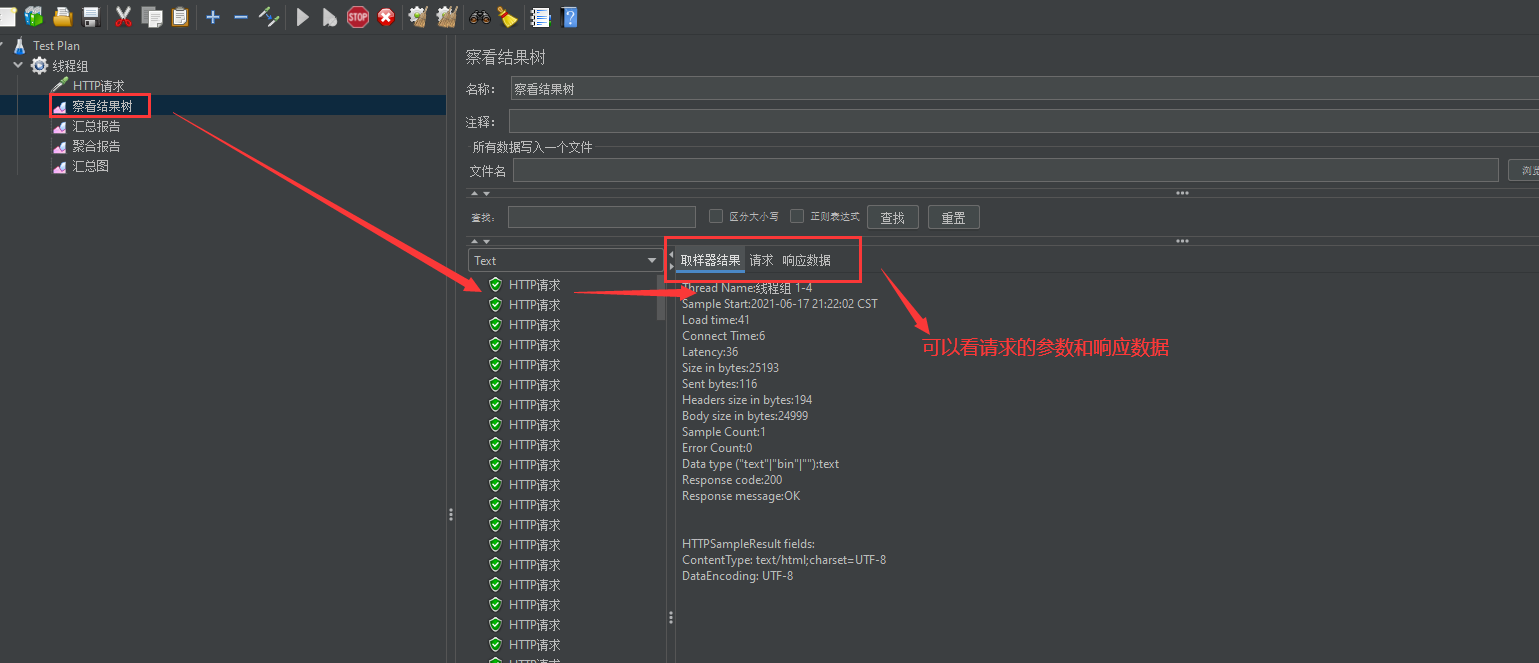Save the test plan using the save icon
Image resolution: width=1539 pixels, height=663 pixels.
tap(90, 16)
